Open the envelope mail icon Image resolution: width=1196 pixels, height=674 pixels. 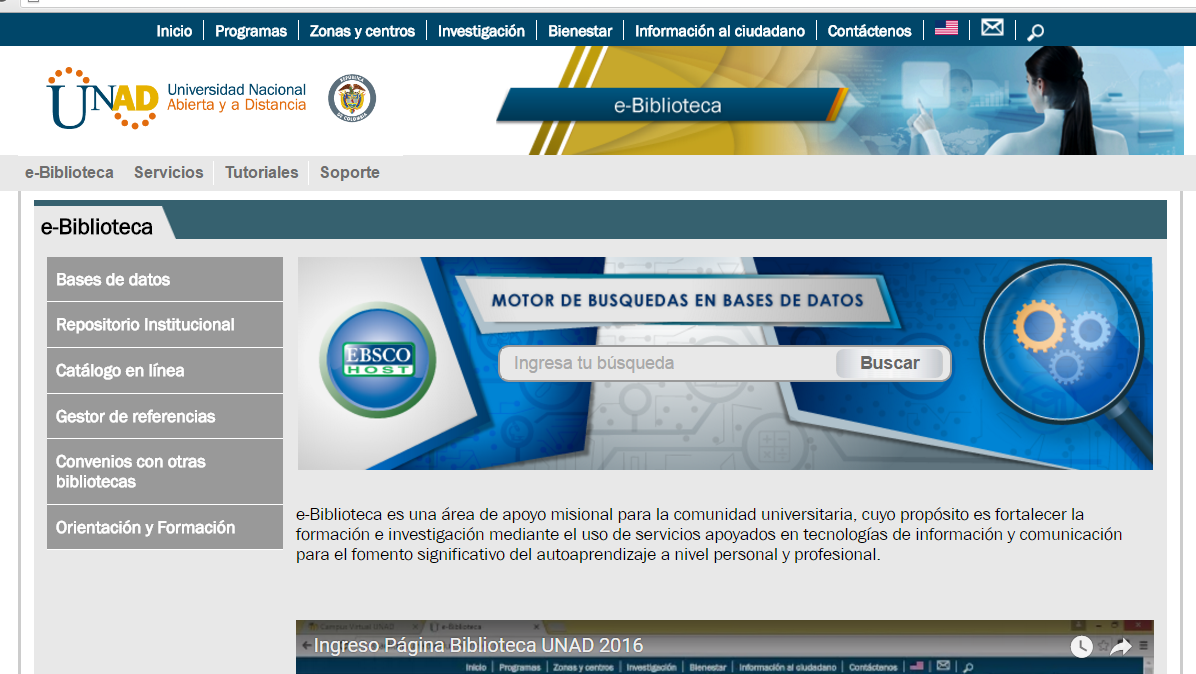(x=992, y=28)
